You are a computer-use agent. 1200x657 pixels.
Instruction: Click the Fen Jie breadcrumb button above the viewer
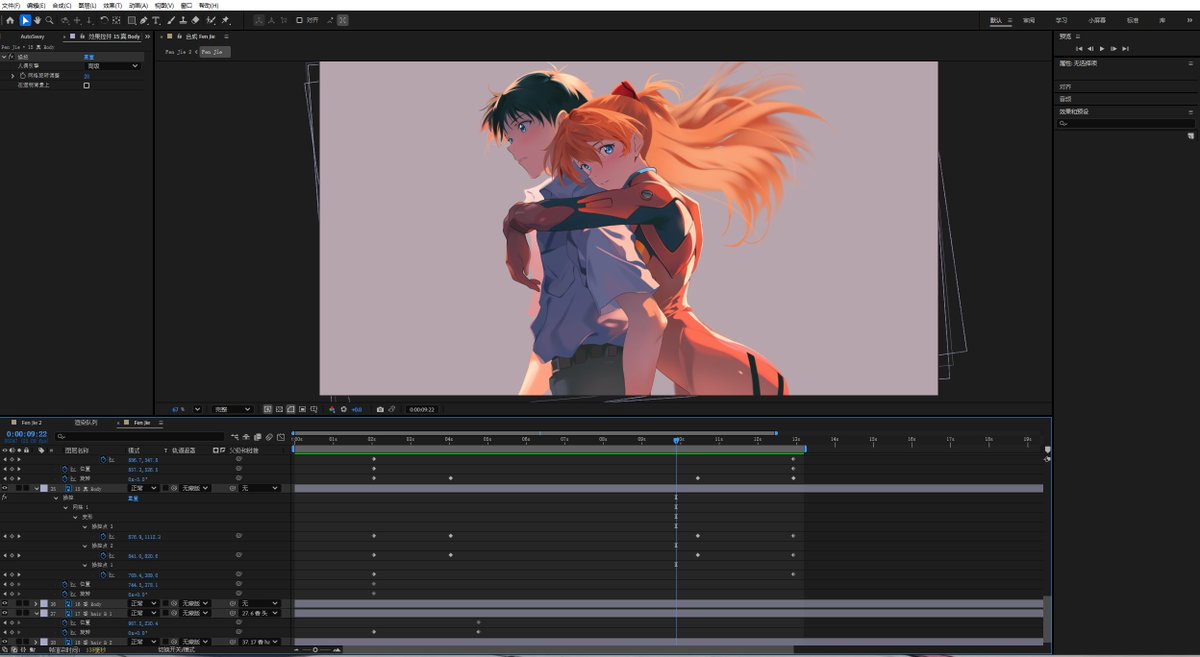[214, 51]
